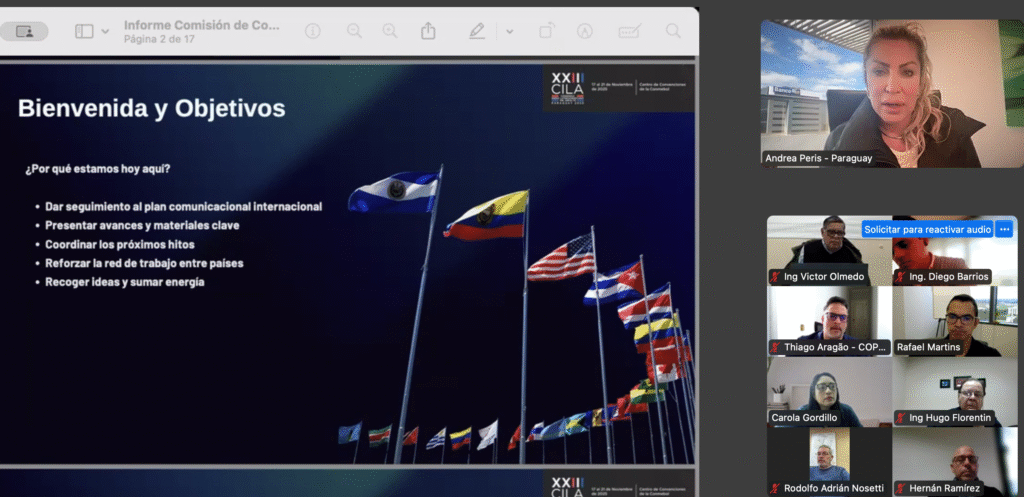Show the document inspector info icon

313,31
